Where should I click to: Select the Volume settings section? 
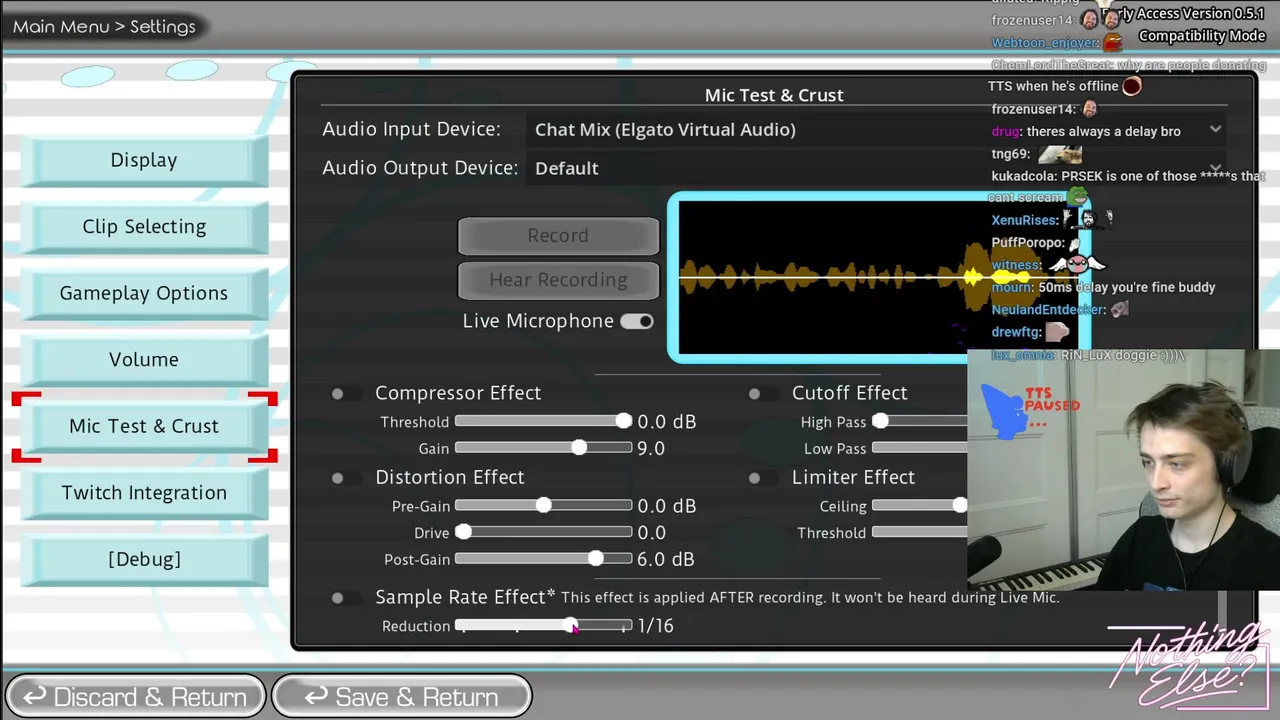coord(144,360)
